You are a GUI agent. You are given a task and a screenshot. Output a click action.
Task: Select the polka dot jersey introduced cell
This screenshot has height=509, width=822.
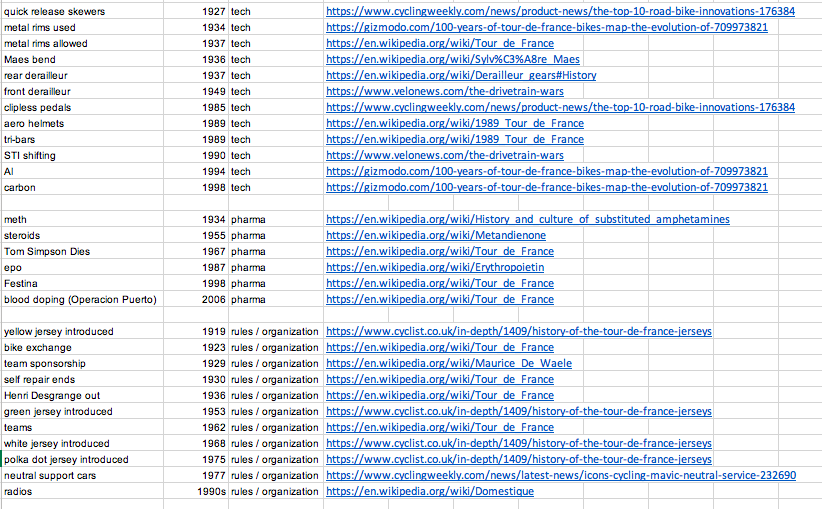pos(82,459)
